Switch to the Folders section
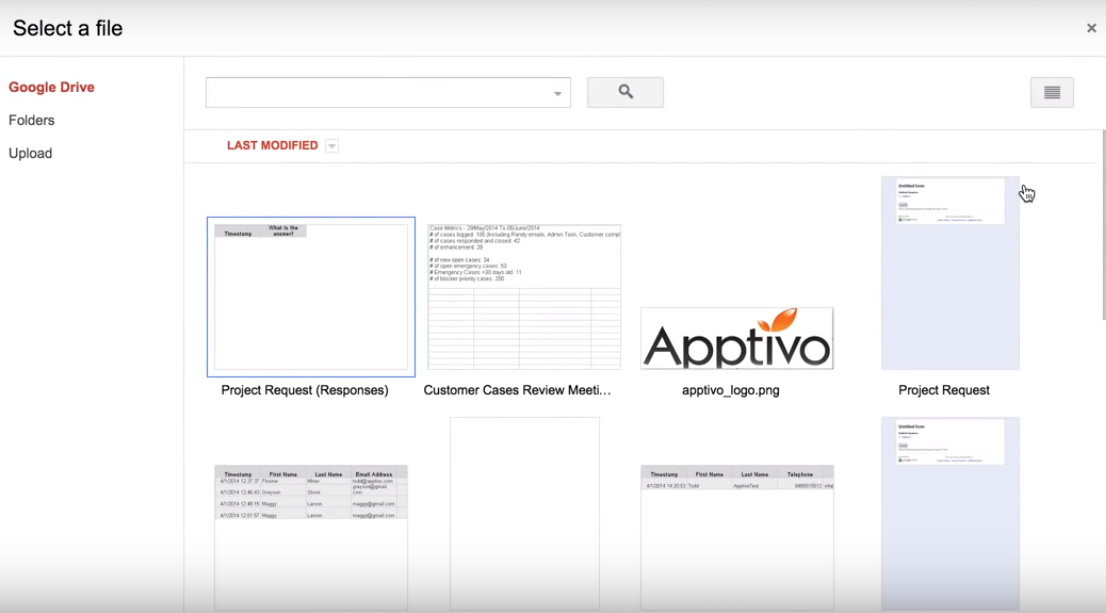1106x613 pixels. (32, 119)
